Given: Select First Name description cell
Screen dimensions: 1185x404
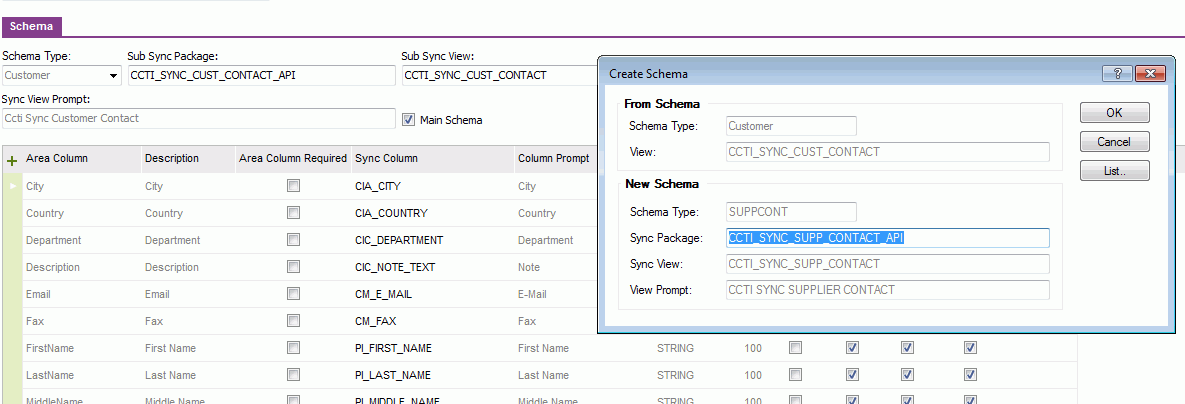Looking at the screenshot, I should [x=187, y=348].
